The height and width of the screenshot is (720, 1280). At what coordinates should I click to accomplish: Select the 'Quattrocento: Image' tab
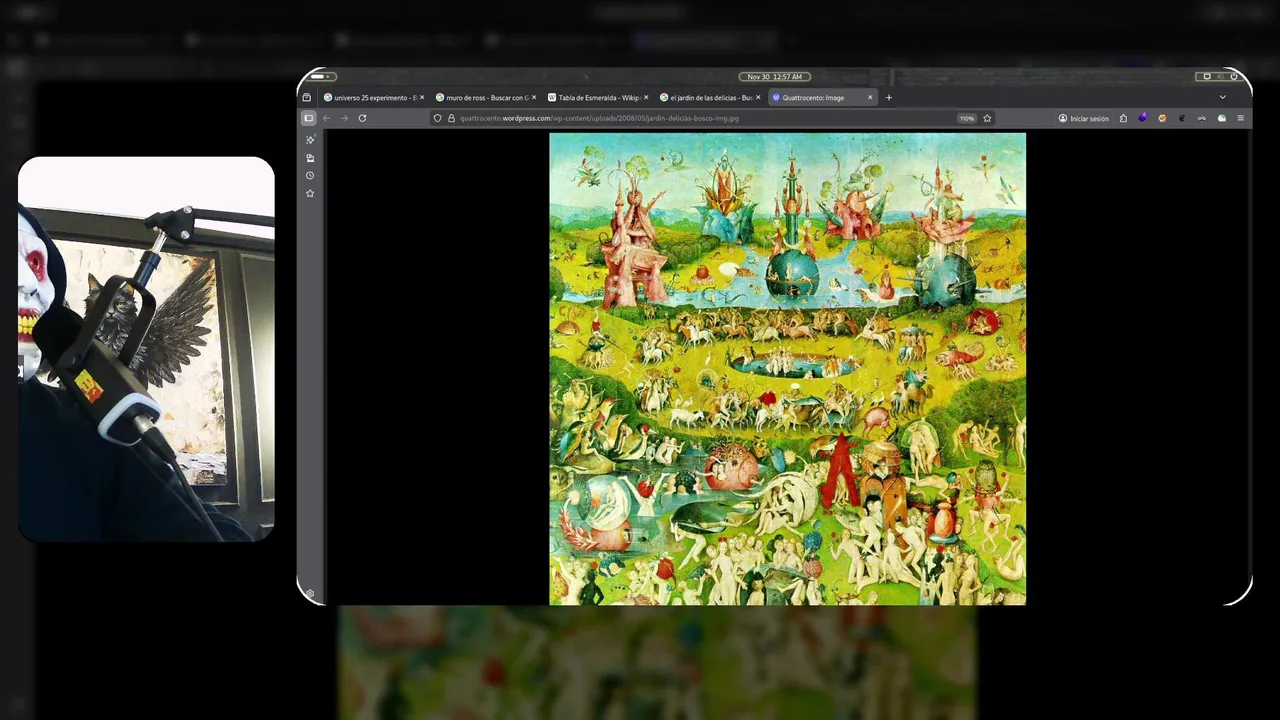coord(822,97)
